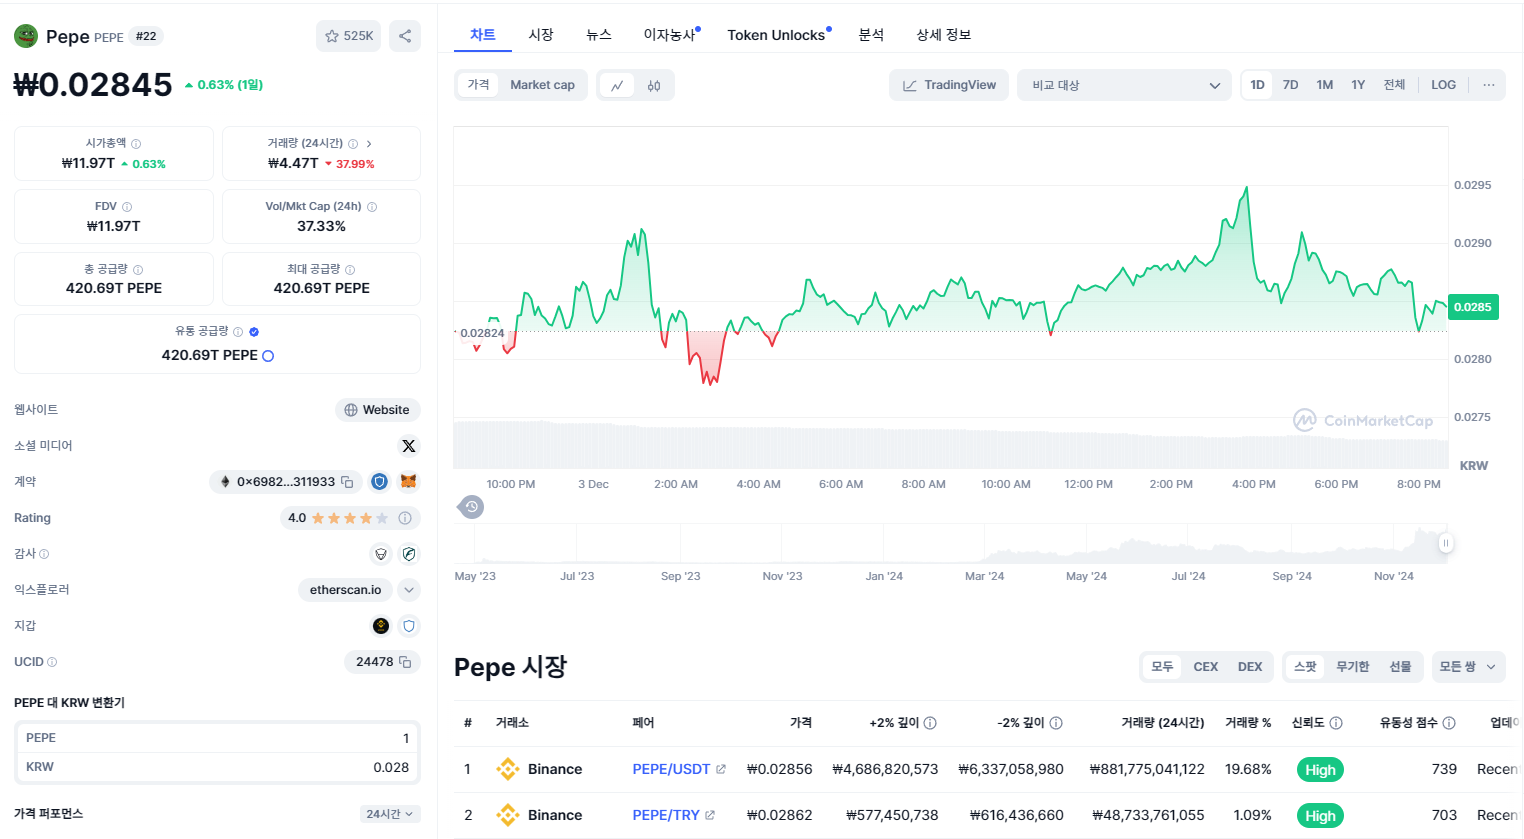Open the 뉴스 tab
1524x839 pixels.
tap(599, 35)
